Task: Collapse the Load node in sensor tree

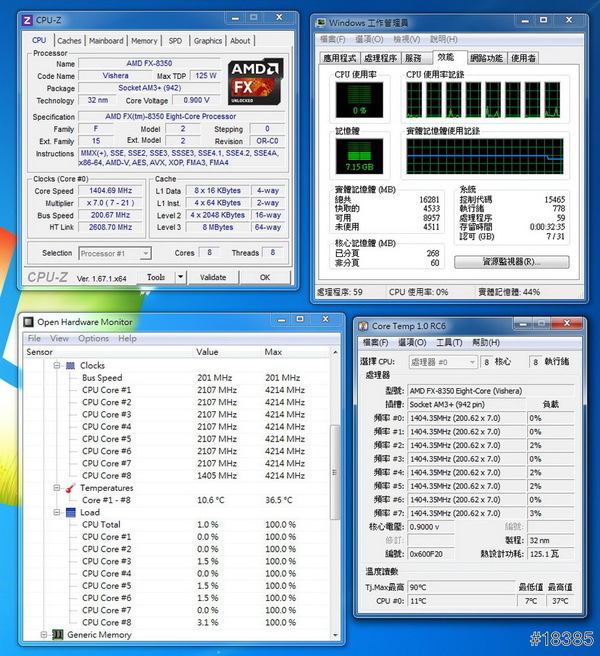Action: coord(57,512)
